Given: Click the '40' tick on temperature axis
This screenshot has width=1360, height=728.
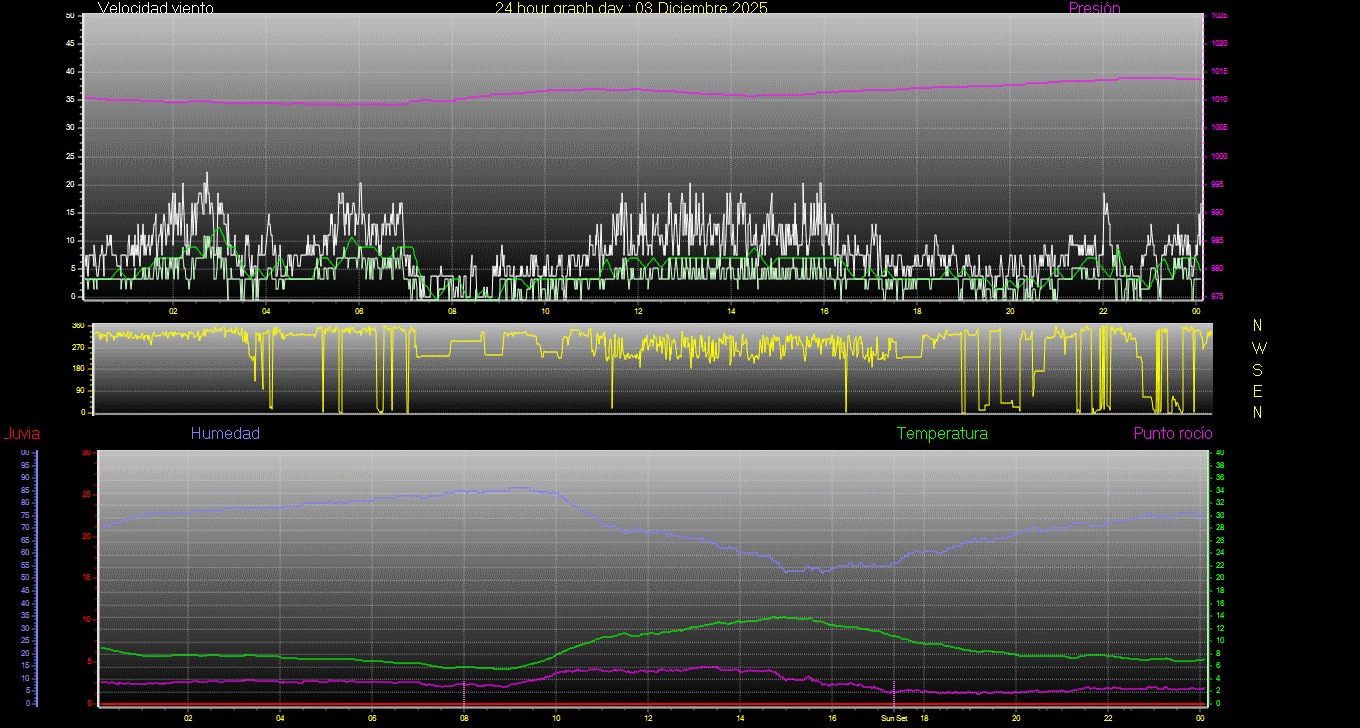Looking at the screenshot, I should point(1219,453).
